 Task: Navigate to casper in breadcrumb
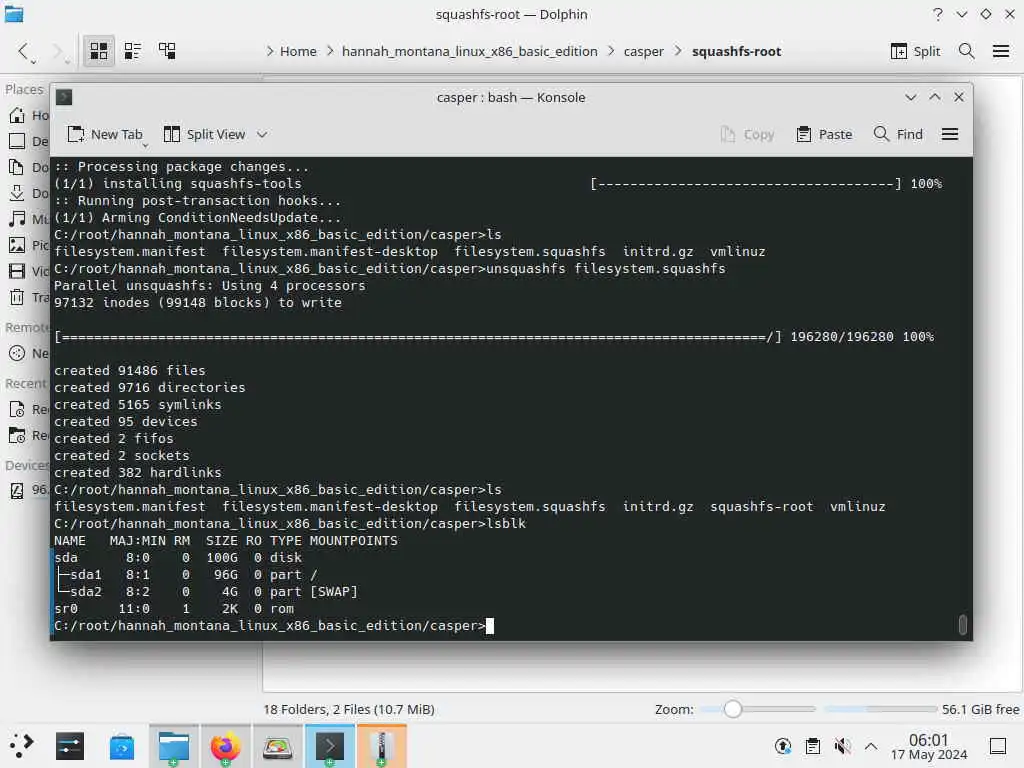pyautogui.click(x=643, y=52)
